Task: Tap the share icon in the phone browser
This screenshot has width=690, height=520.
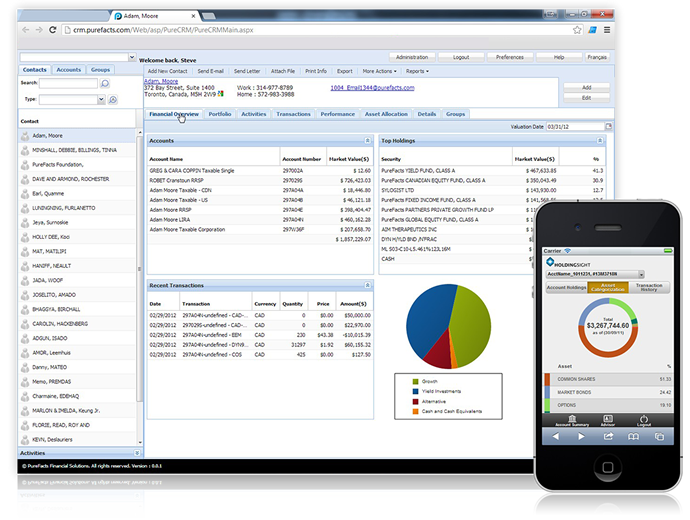Action: click(608, 436)
